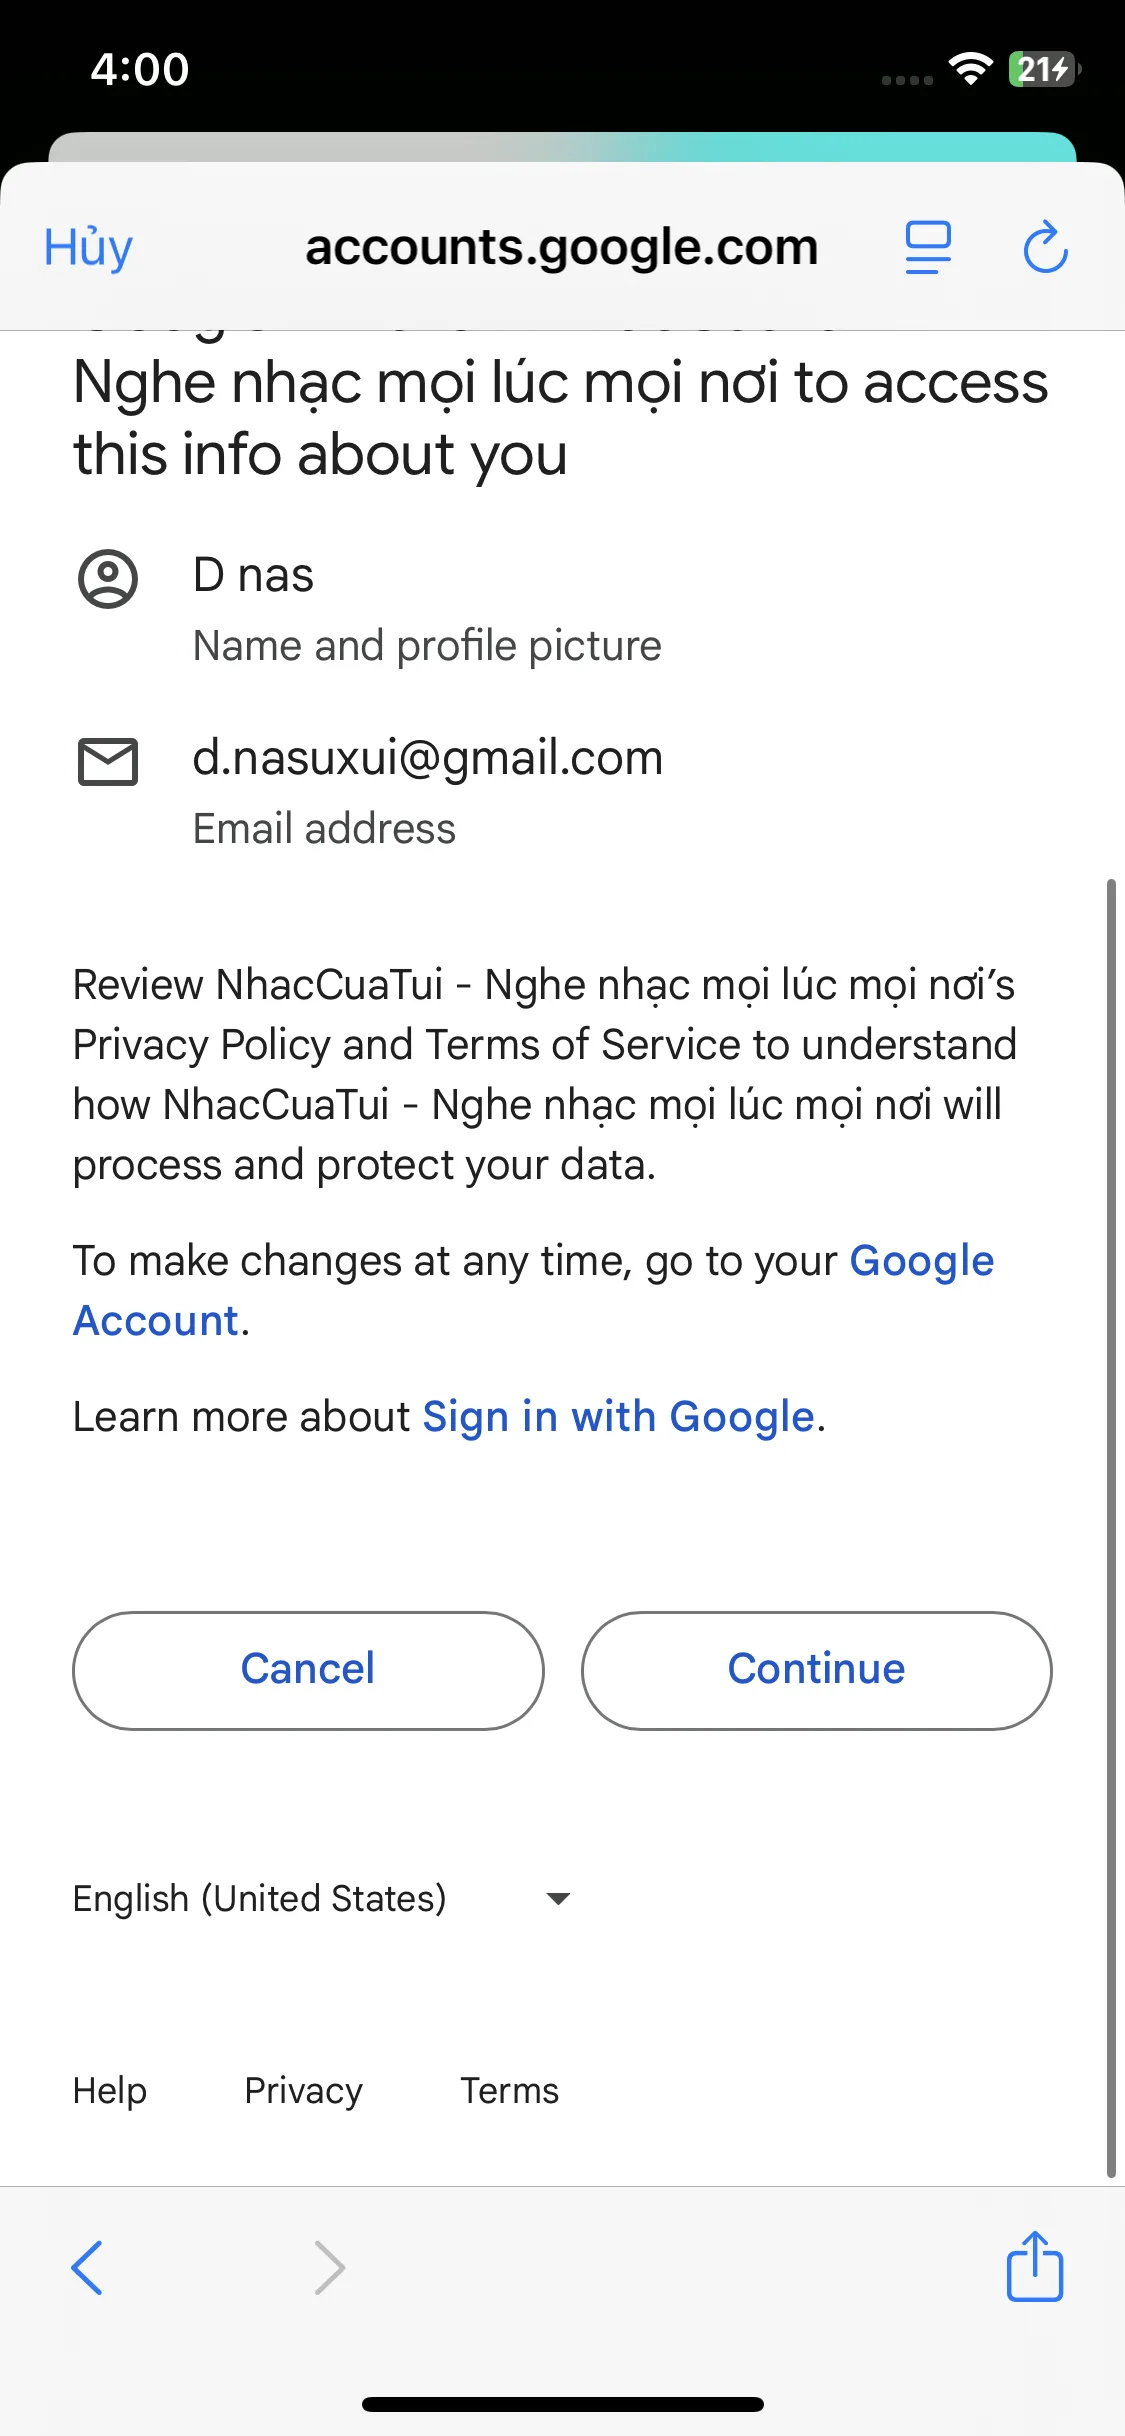Tap the browser back arrow
The width and height of the screenshot is (1125, 2436).
(x=88, y=2267)
